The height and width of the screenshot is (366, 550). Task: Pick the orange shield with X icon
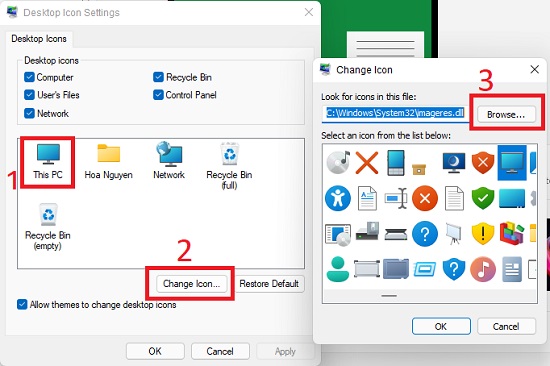(x=483, y=162)
